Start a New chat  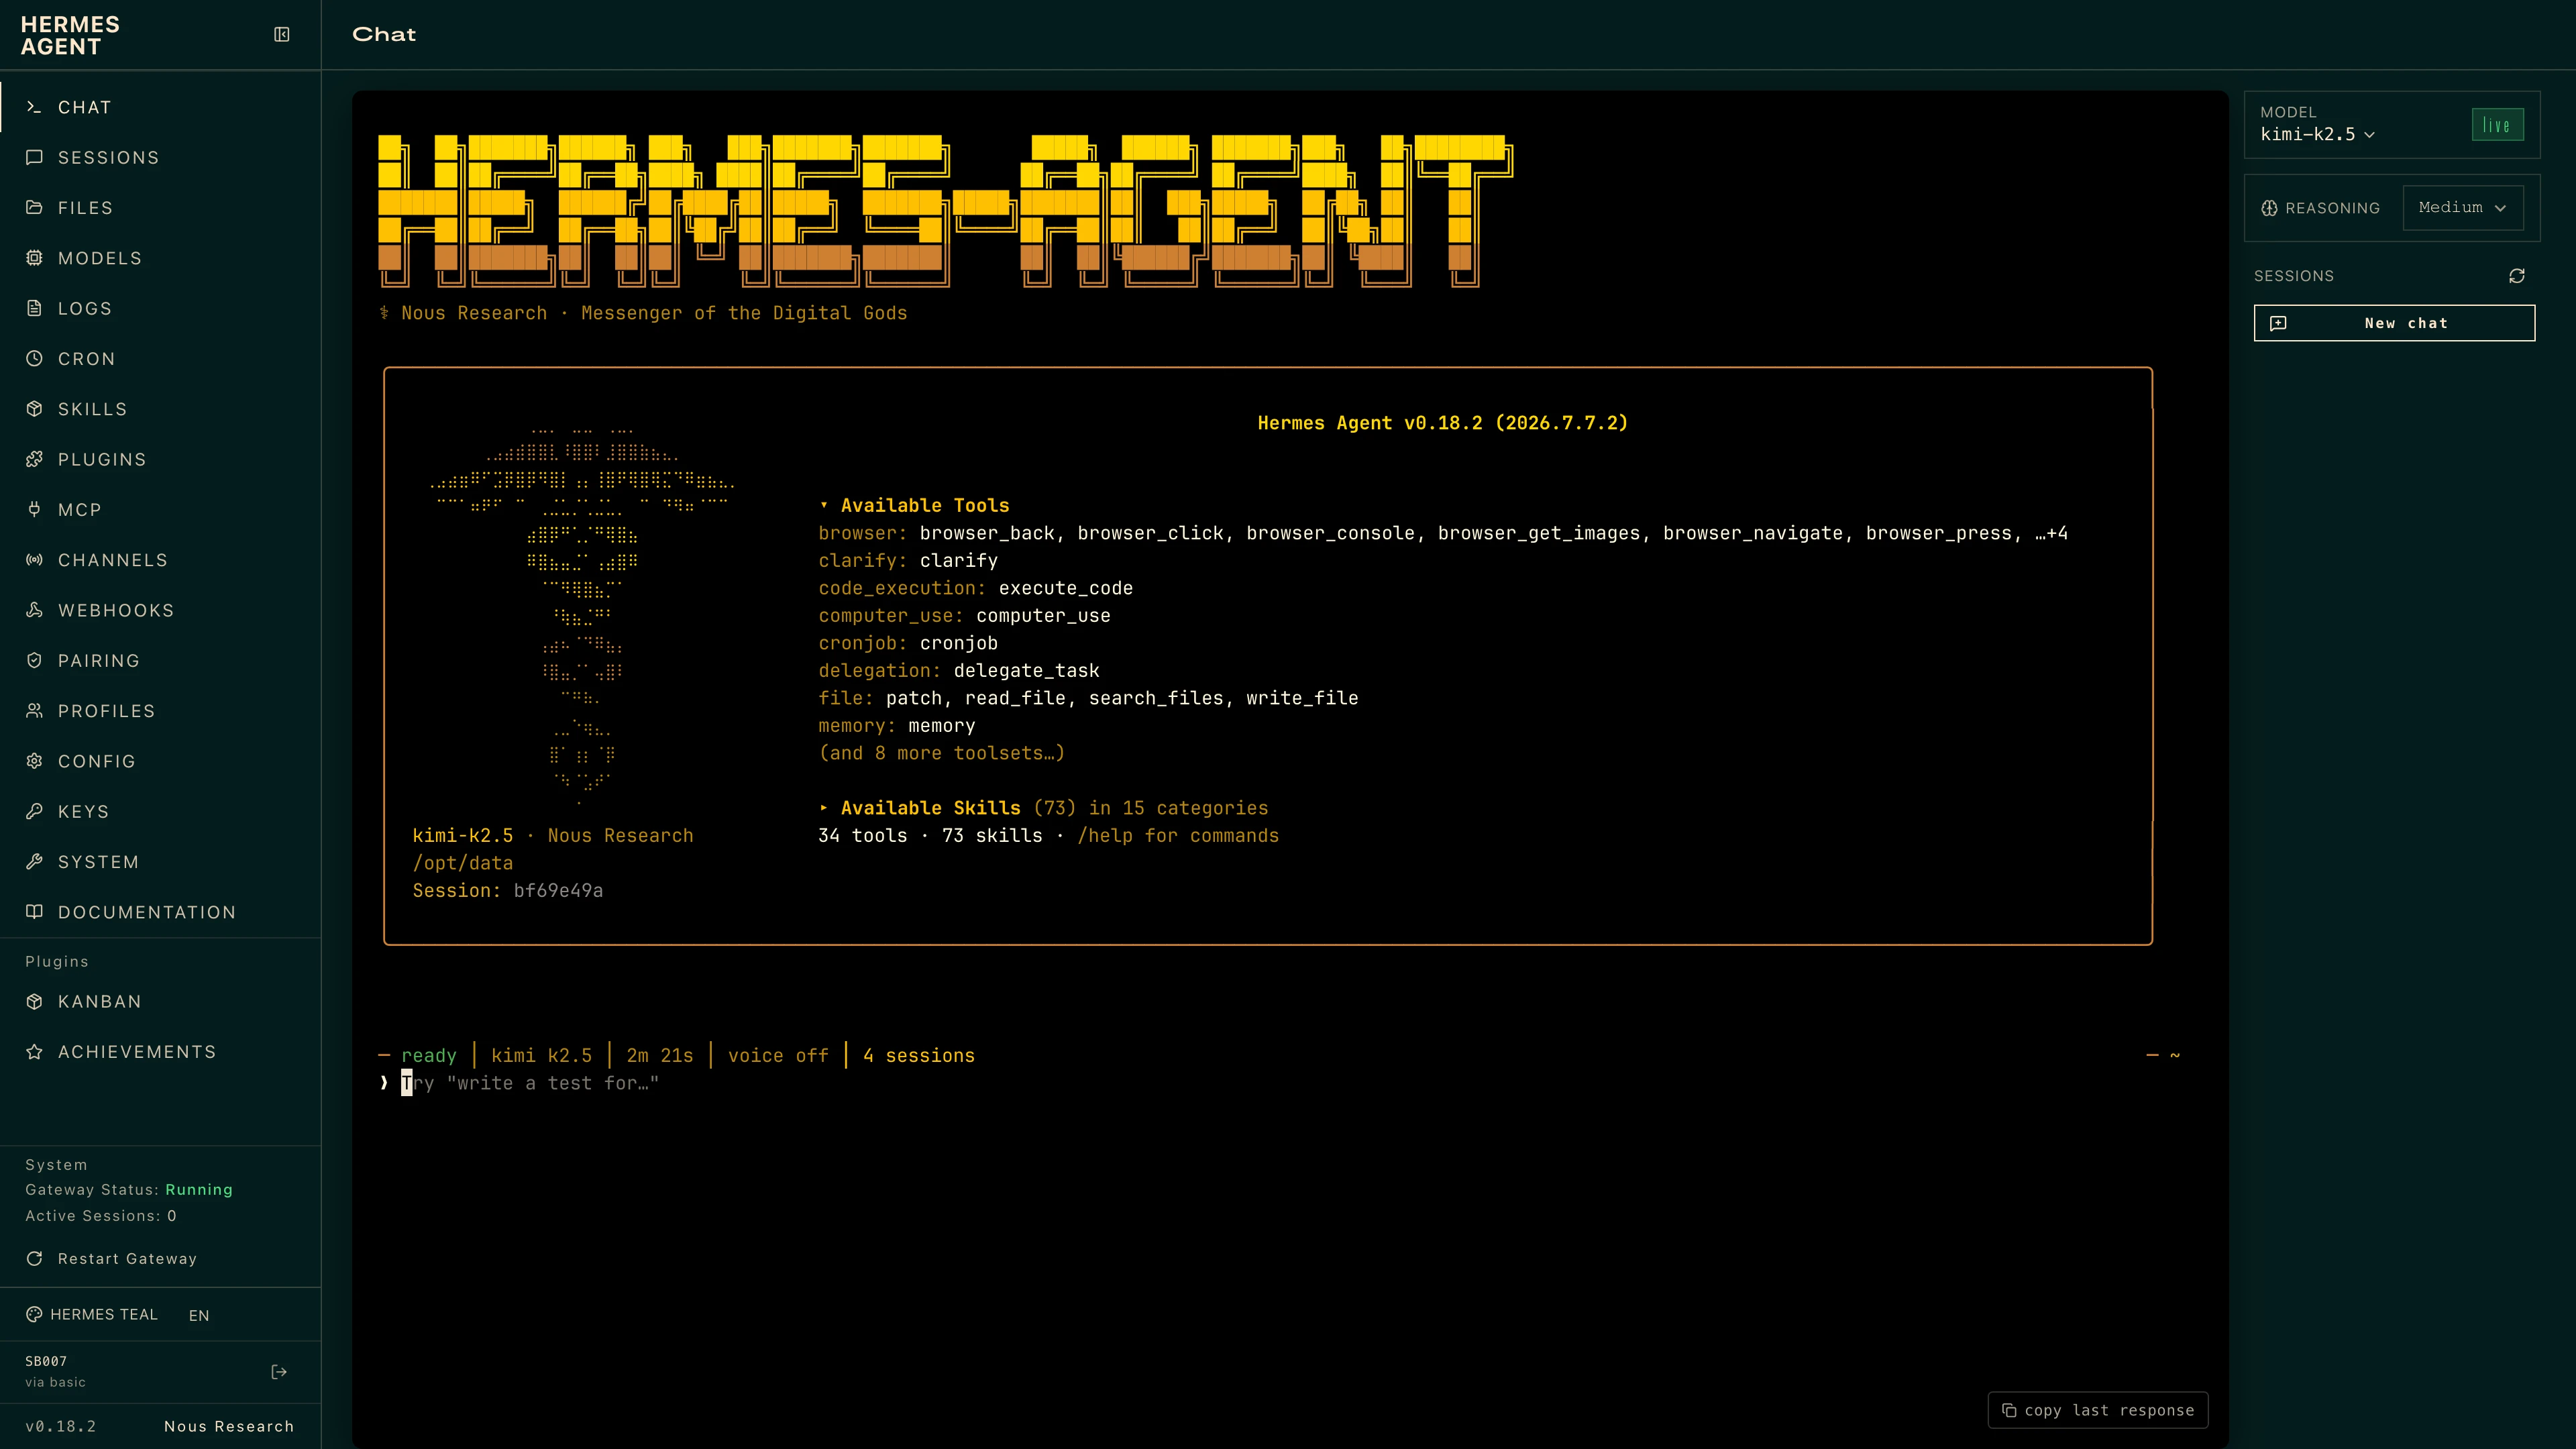2394,323
